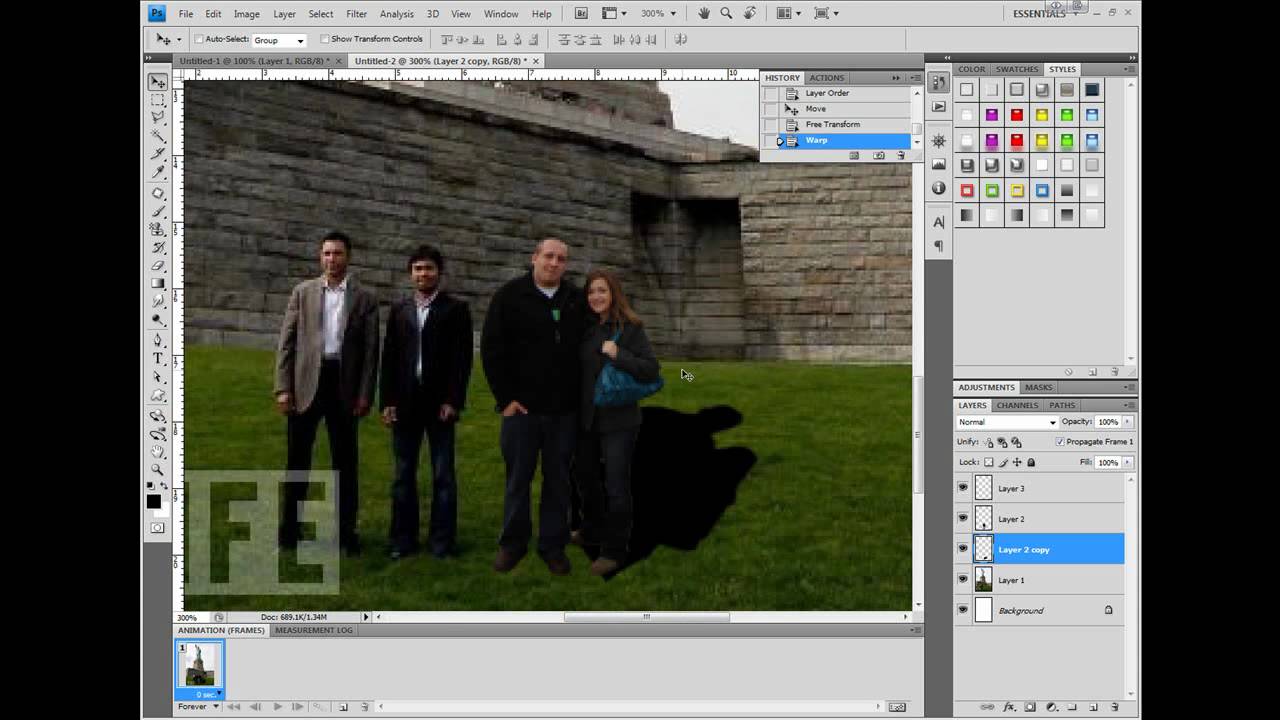Select the Zoom tool in toolbox
The width and height of the screenshot is (1280, 720).
(158, 469)
